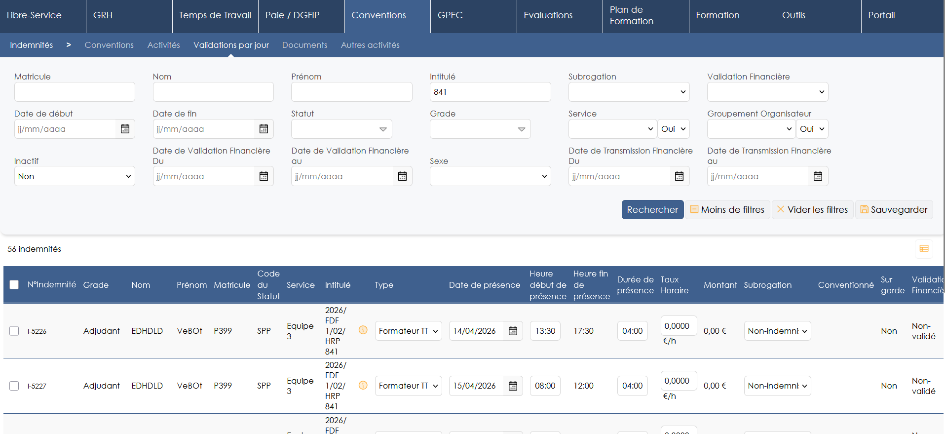Open the Oui dropdown next to Service
945x434 pixels.
point(674,129)
